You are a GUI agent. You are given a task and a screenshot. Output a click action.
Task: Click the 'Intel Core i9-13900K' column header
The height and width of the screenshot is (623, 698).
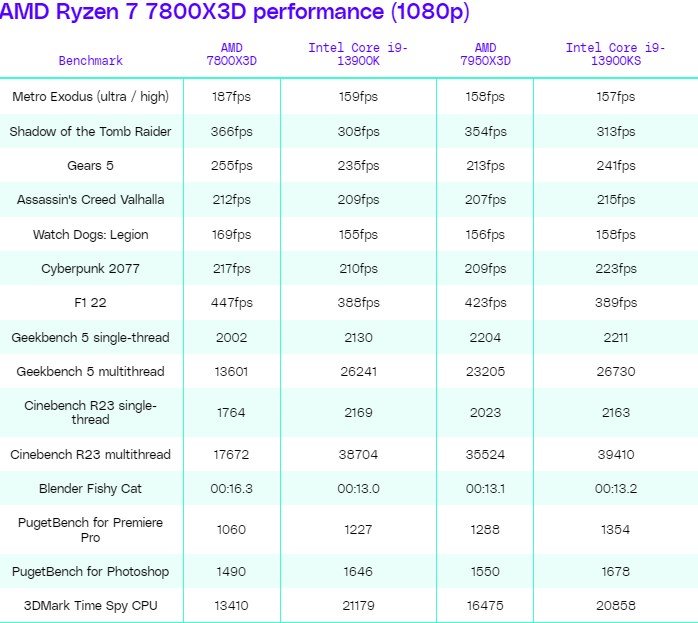pos(358,54)
